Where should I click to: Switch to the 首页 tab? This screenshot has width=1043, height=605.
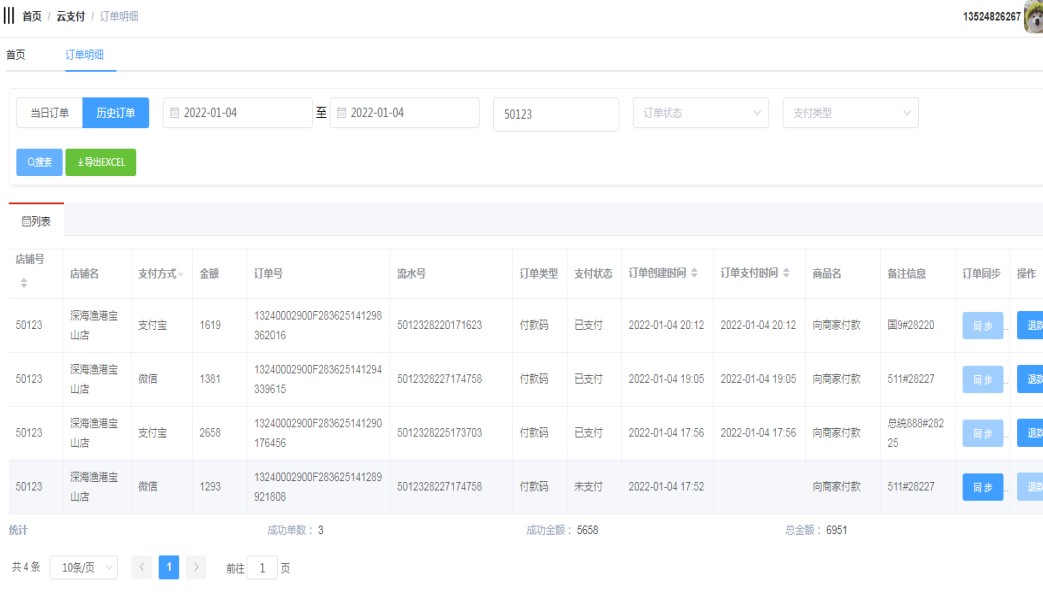(16, 55)
